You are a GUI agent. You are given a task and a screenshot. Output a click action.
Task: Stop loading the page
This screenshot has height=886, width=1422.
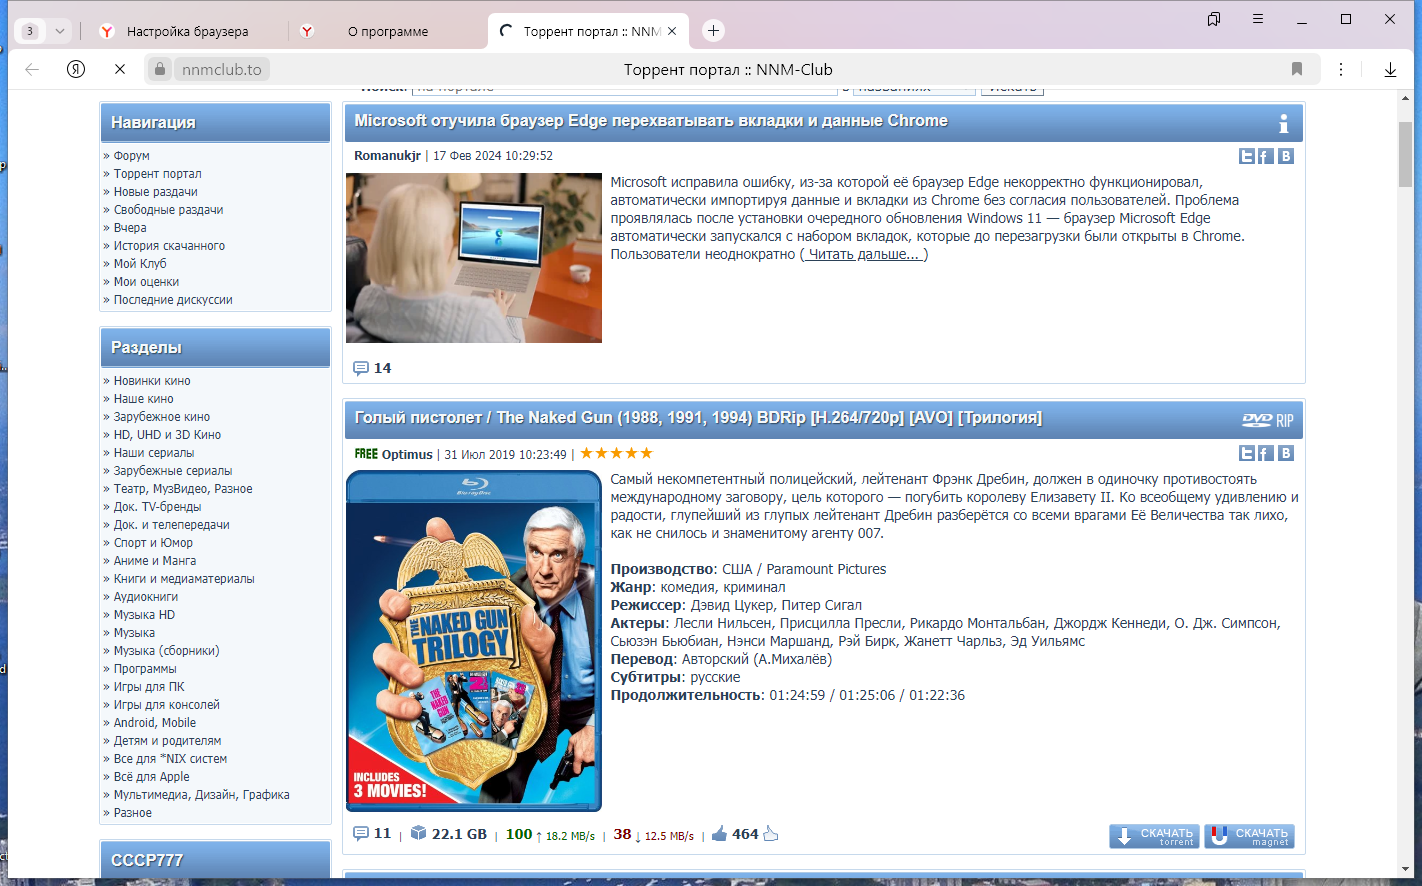(120, 69)
